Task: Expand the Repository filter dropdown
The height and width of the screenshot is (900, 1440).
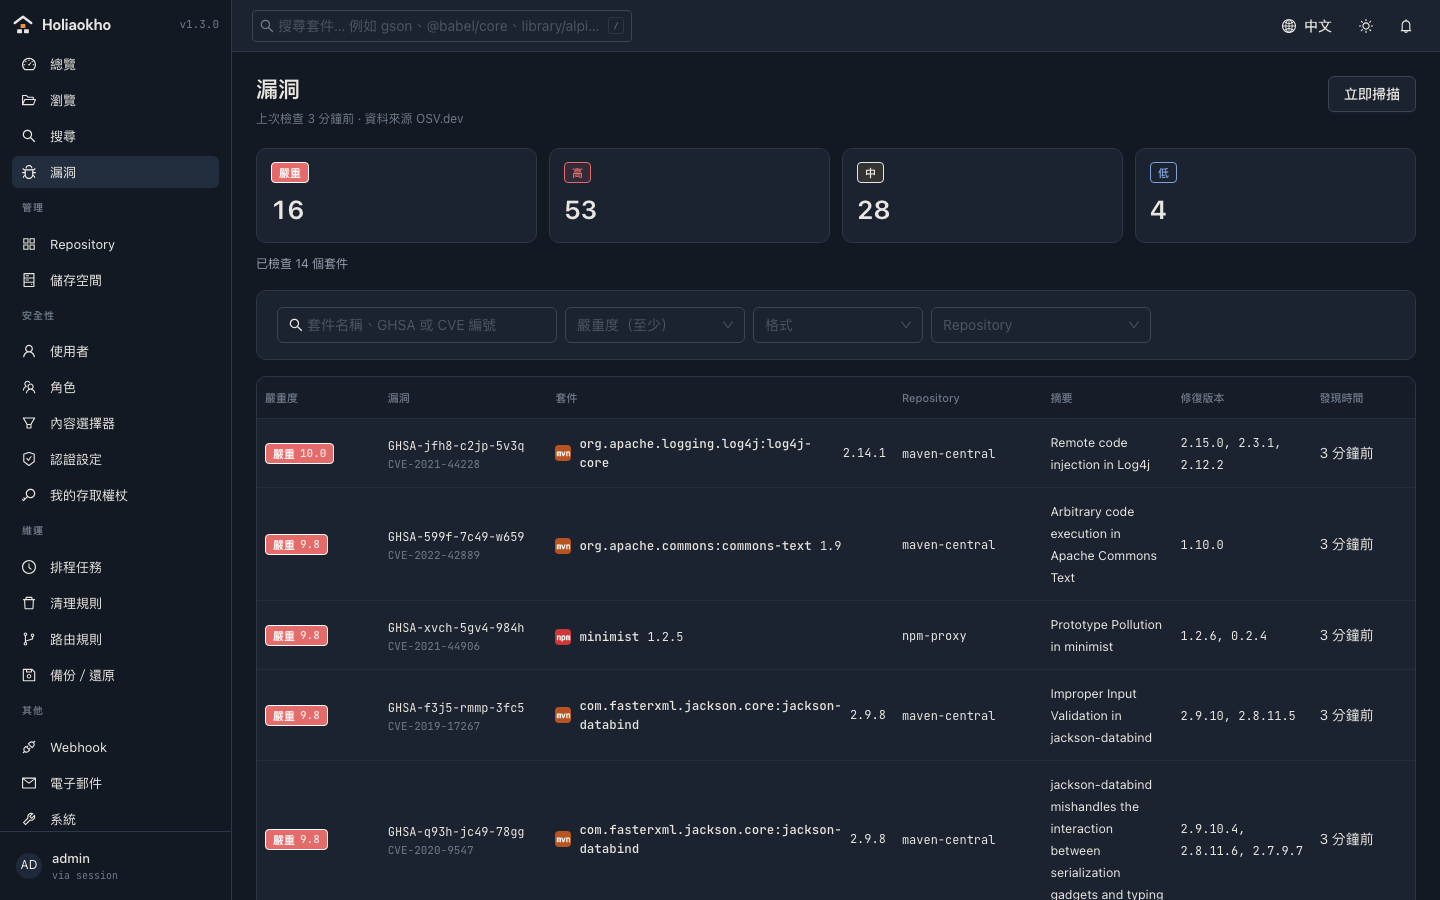Action: pos(1040,325)
